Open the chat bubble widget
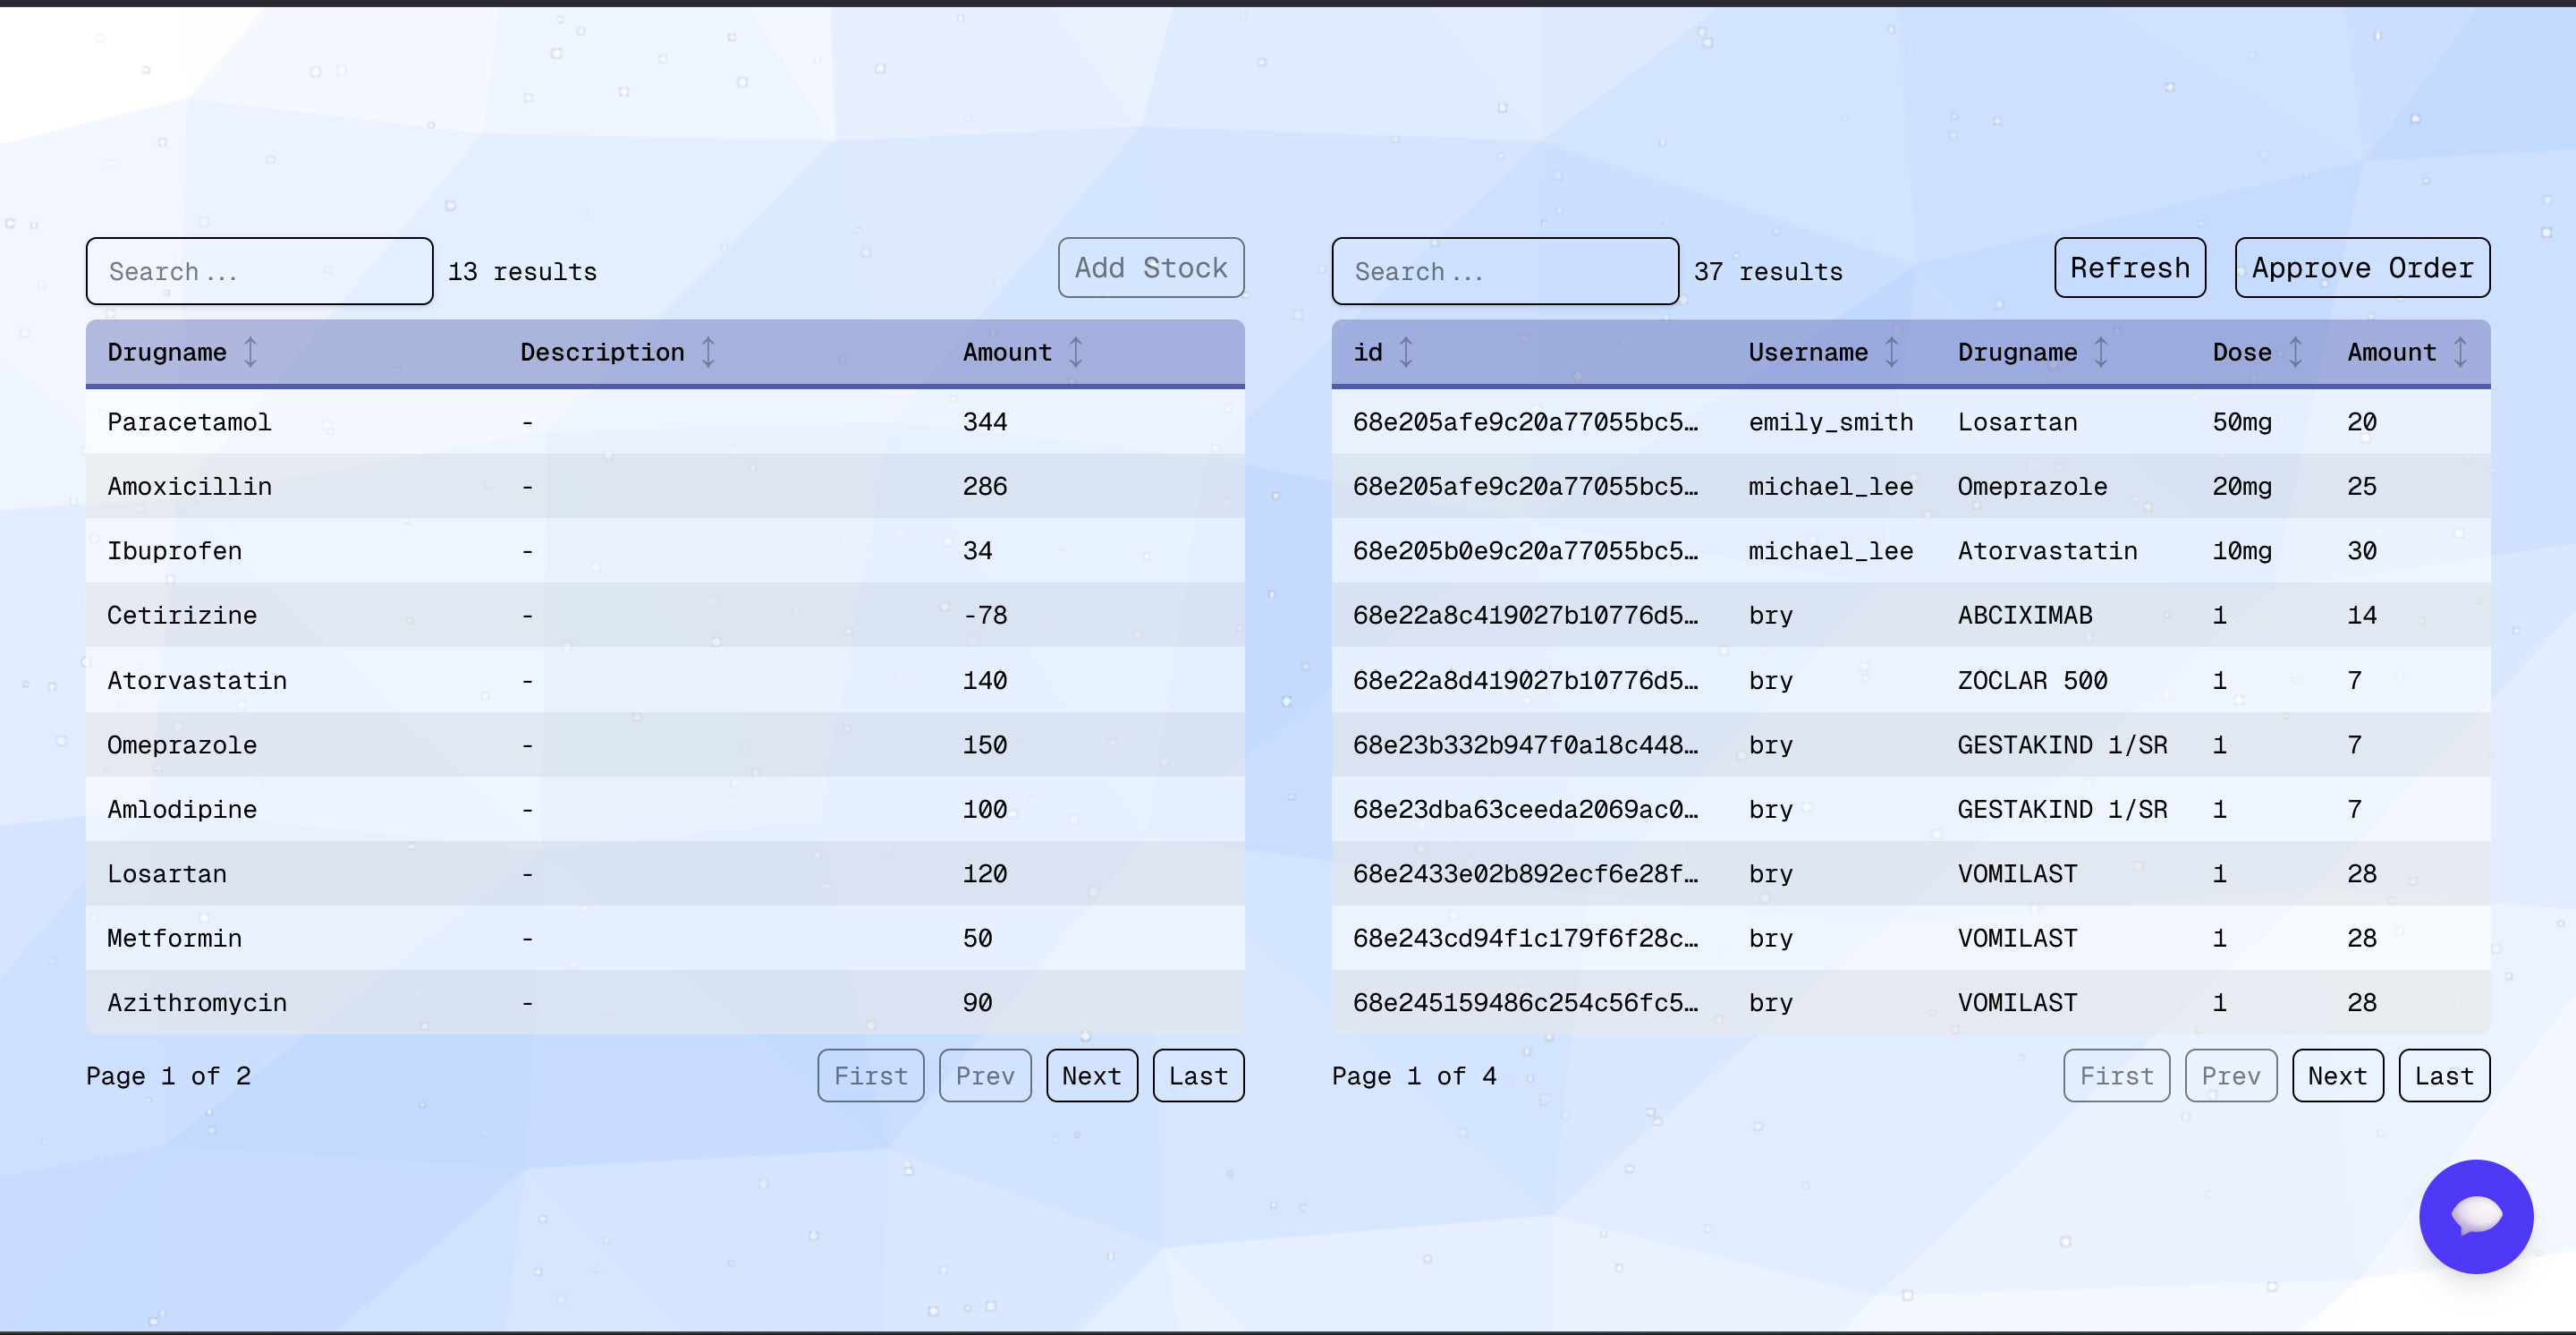The width and height of the screenshot is (2576, 1335). (x=2475, y=1216)
